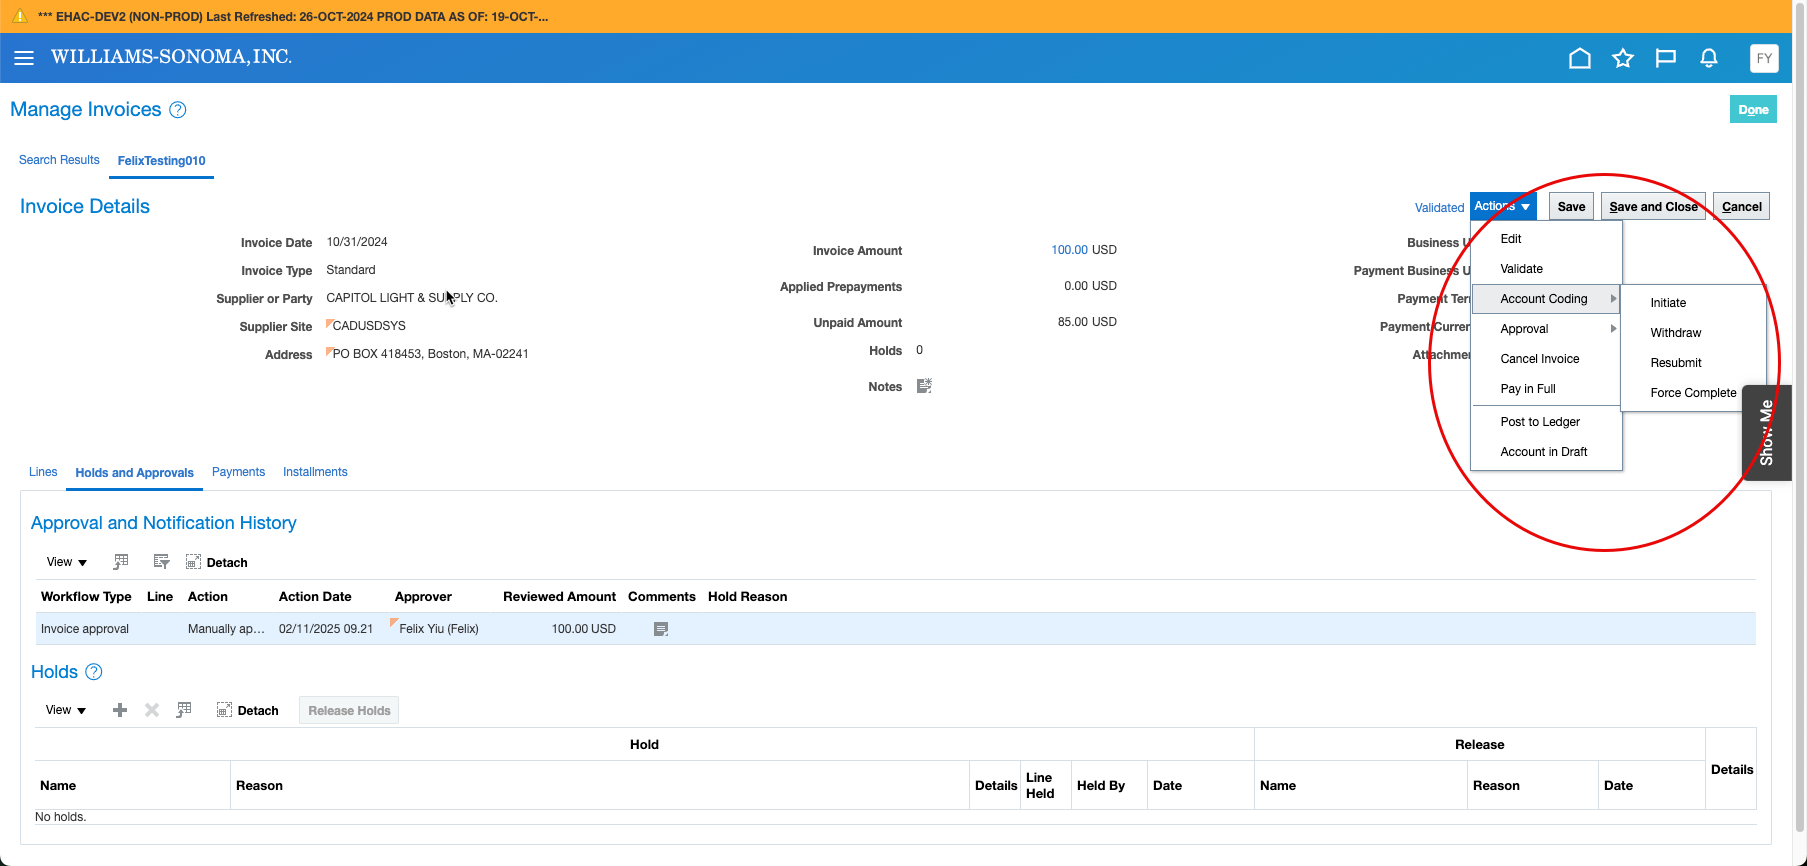Click the warning icon in the banner
The height and width of the screenshot is (866, 1807).
[19, 16]
